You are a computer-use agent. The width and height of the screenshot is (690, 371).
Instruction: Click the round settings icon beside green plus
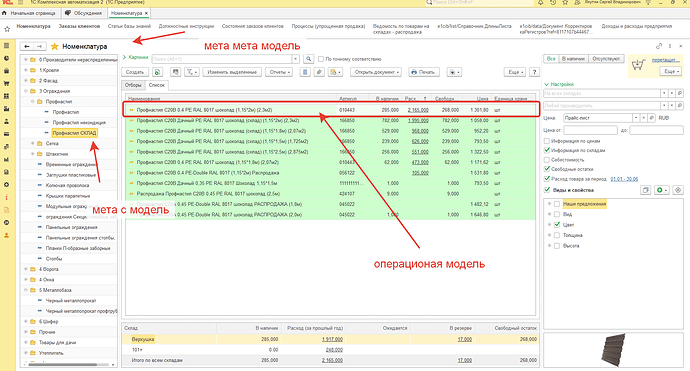(x=678, y=190)
